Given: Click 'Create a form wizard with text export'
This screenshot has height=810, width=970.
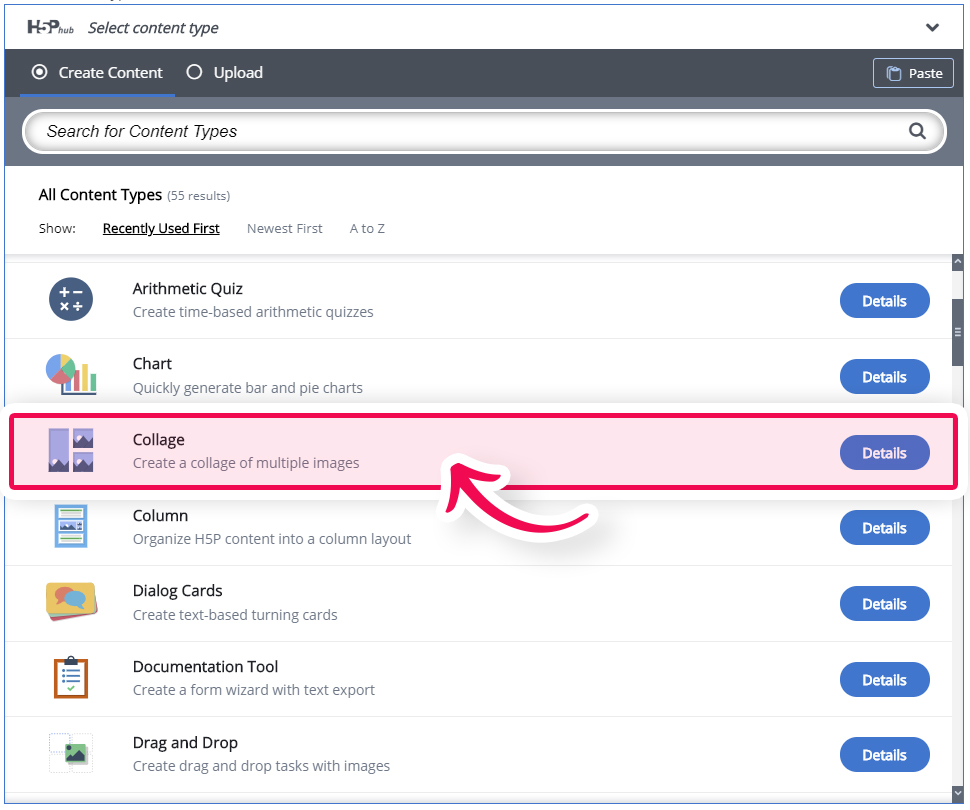Looking at the screenshot, I should click(254, 690).
